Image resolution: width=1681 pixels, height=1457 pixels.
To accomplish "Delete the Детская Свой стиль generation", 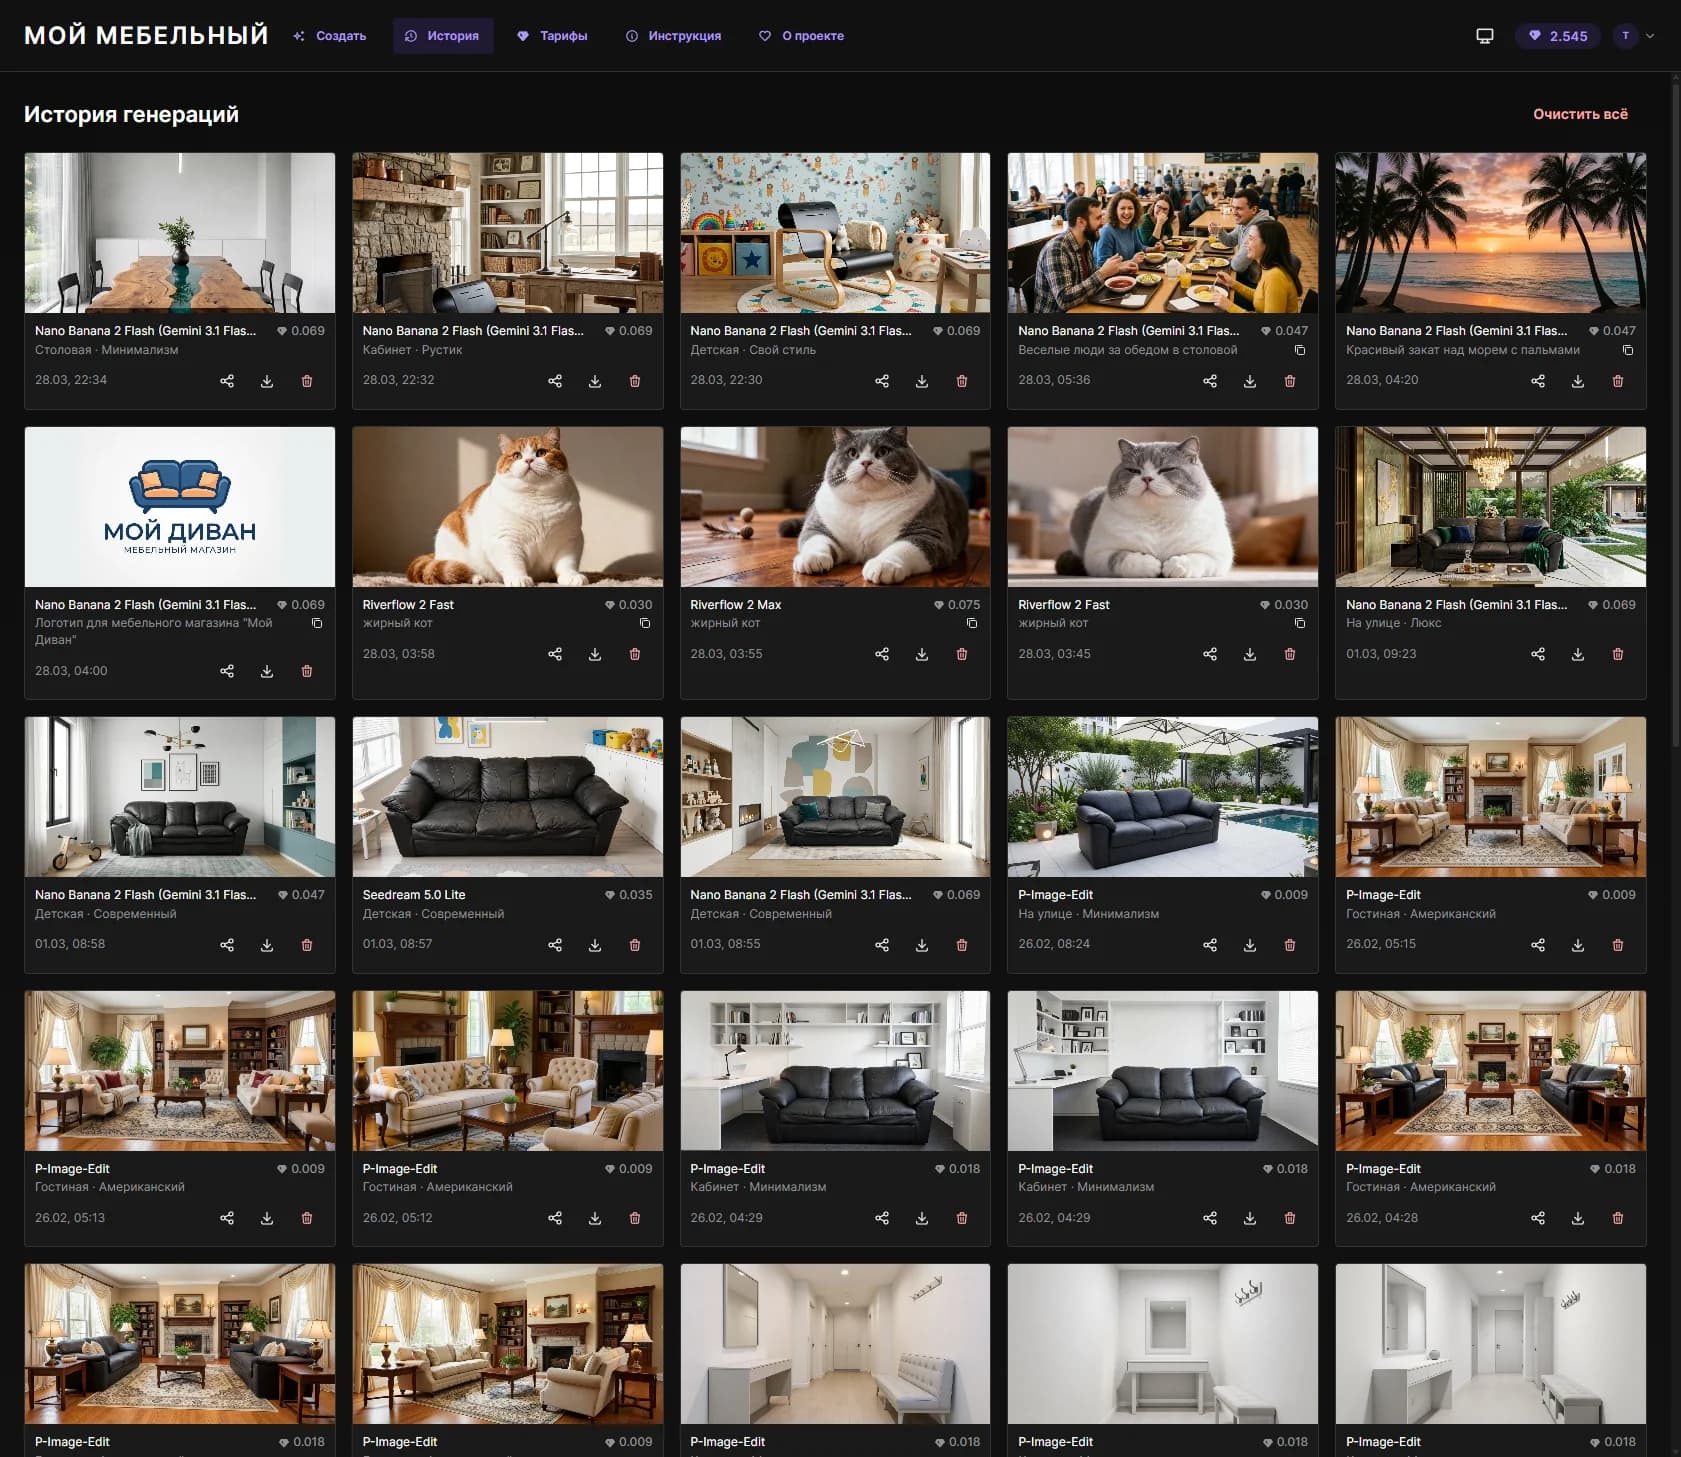I will pos(962,381).
